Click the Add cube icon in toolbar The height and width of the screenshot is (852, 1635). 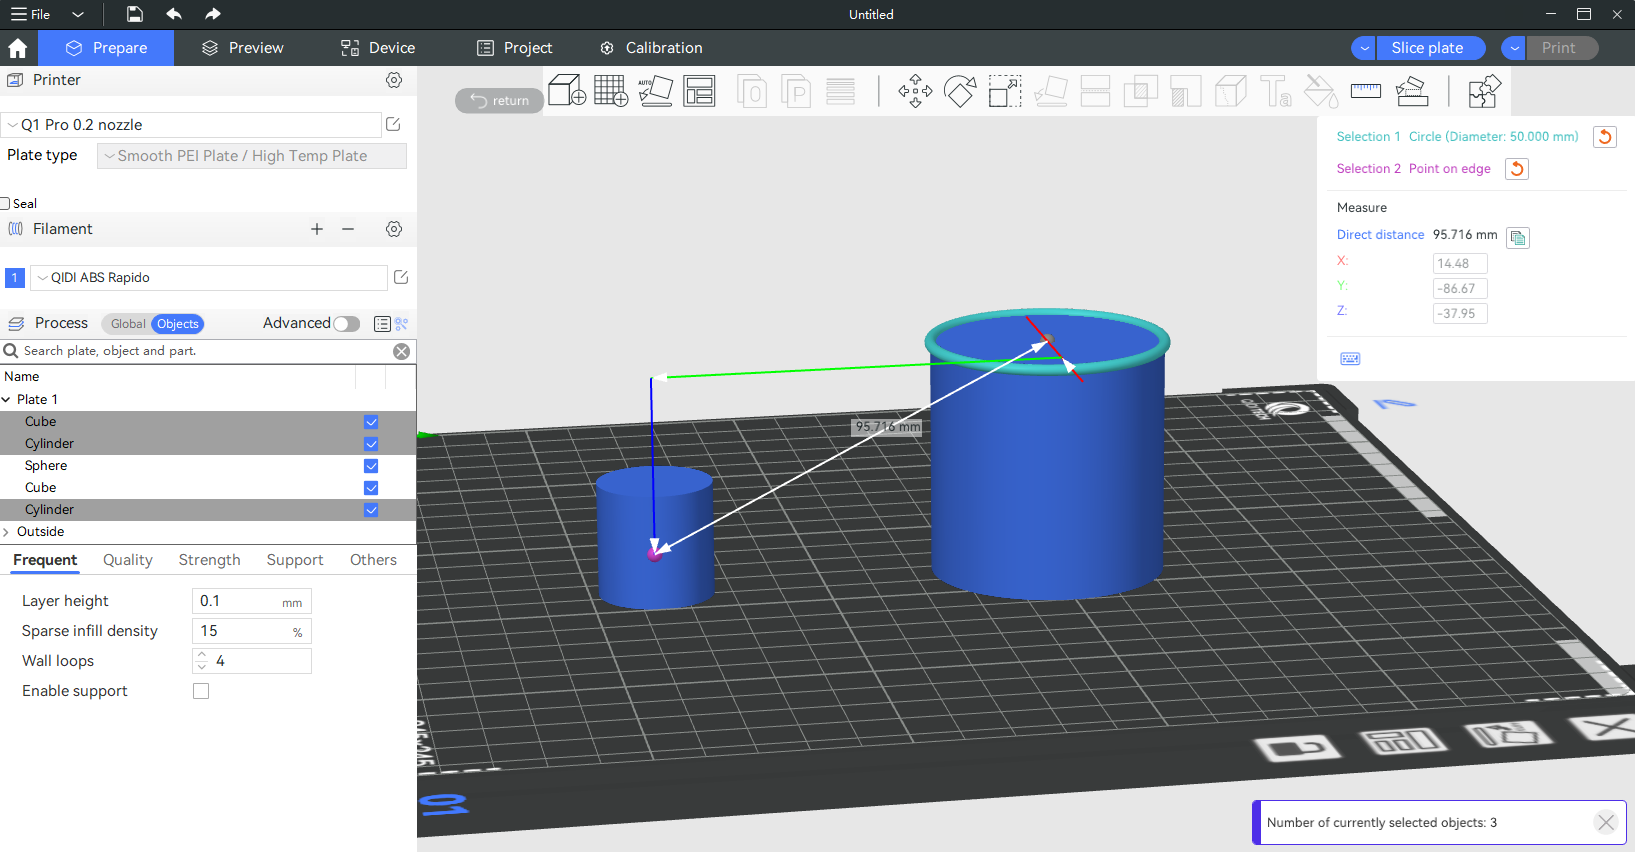567,91
